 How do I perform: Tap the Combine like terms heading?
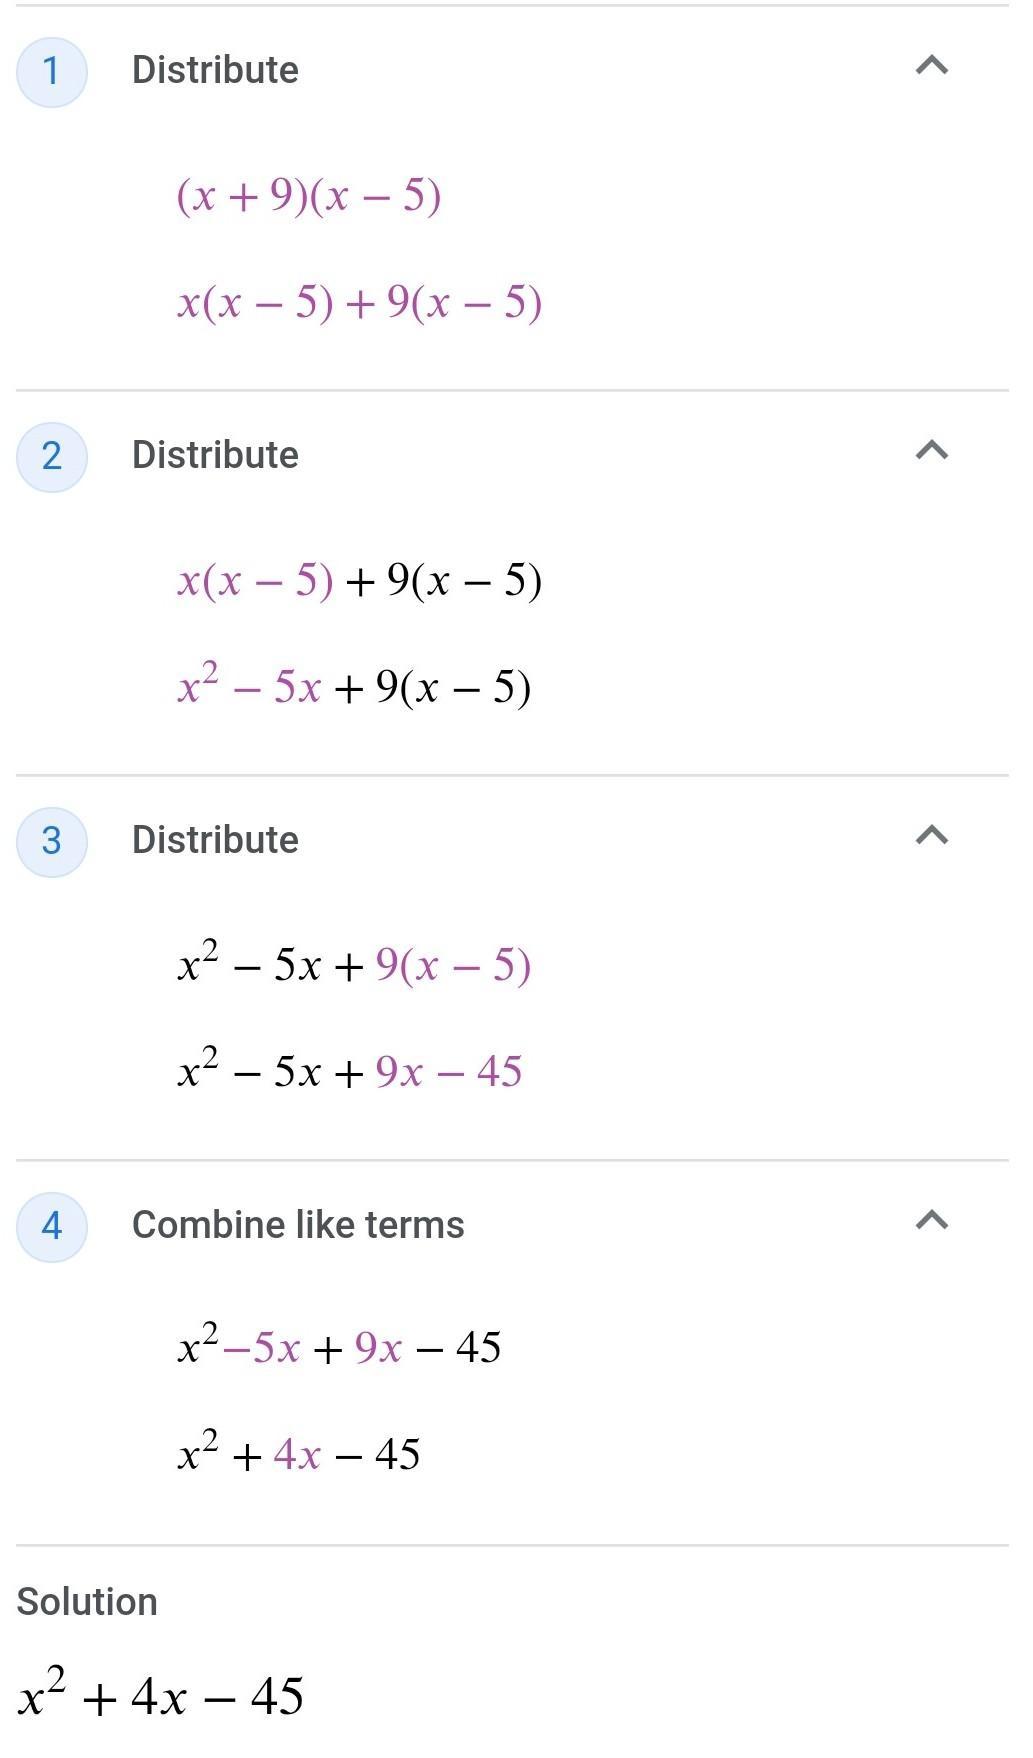(298, 1226)
